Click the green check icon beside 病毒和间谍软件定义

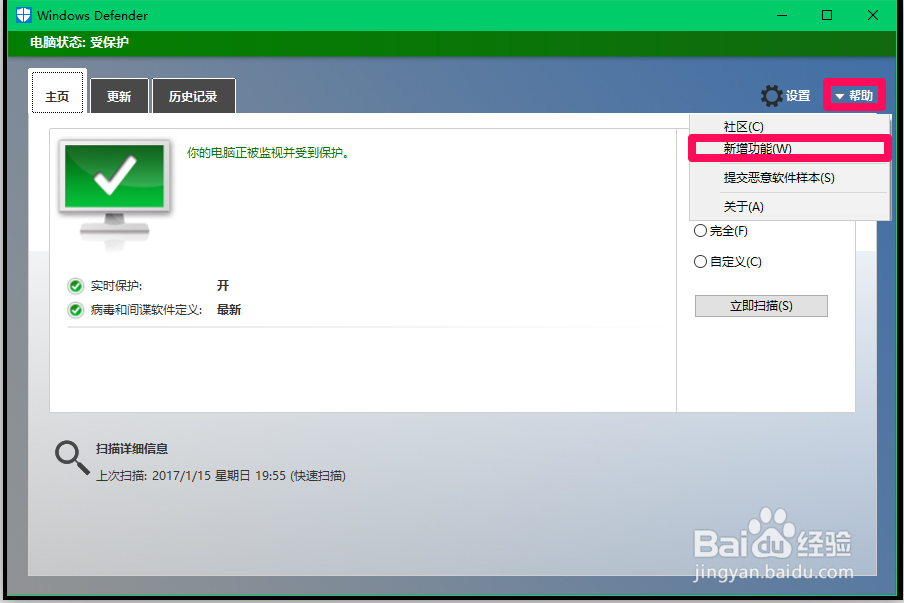(76, 310)
